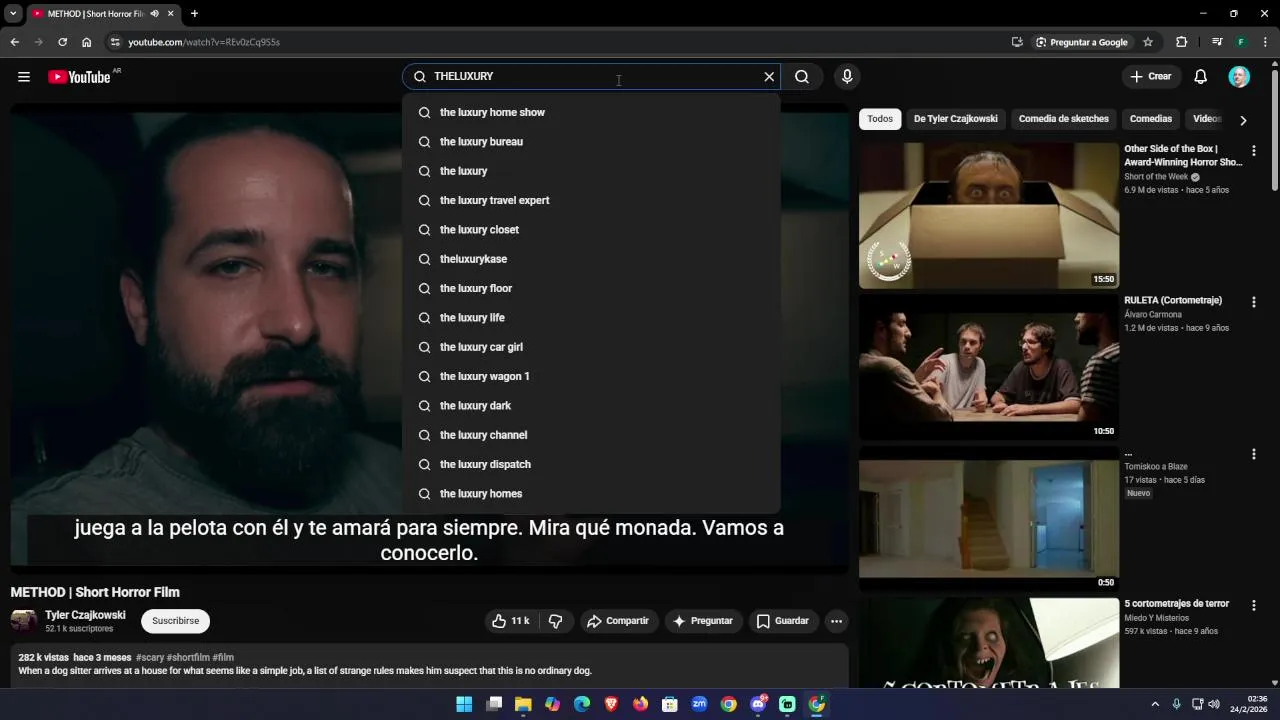Viewport: 1280px width, 720px height.
Task: Pick suggestion 'the luxury floor'
Action: pyautogui.click(x=591, y=288)
